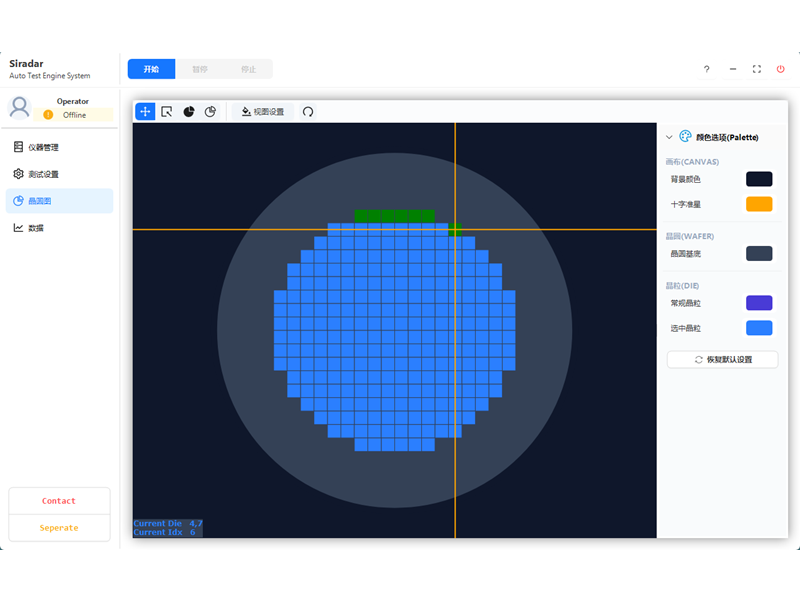Screen dimensions: 800x600
Task: Click the refresh/reset view icon
Action: pyautogui.click(x=308, y=112)
